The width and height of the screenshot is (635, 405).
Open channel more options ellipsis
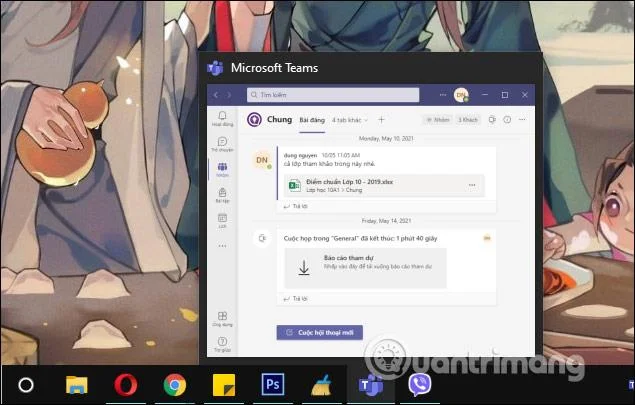pos(522,119)
